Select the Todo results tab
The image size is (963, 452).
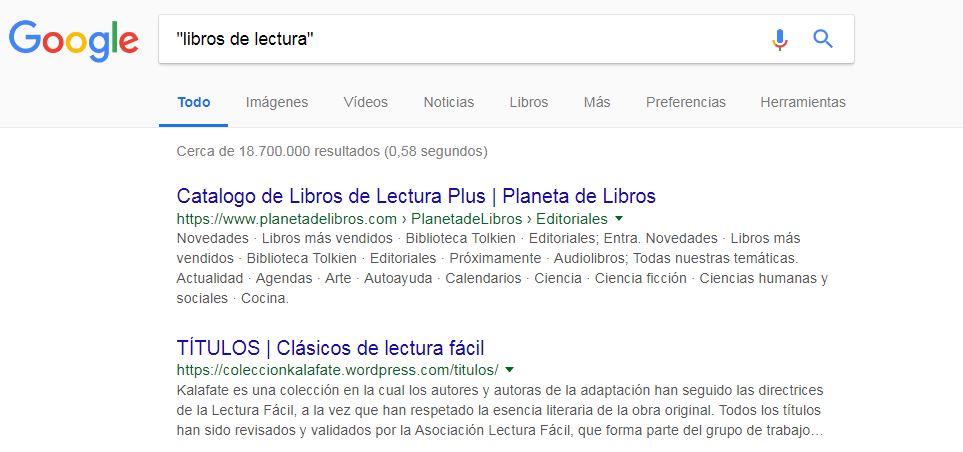[194, 102]
